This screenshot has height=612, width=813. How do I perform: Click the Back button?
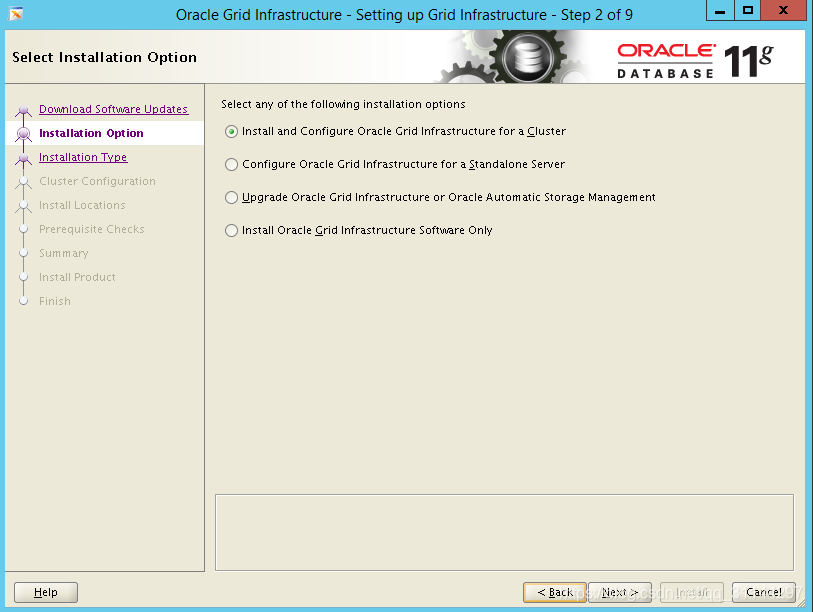coord(555,592)
